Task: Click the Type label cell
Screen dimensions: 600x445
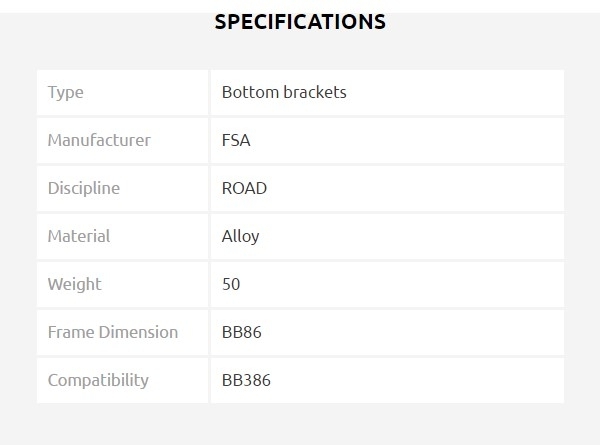Action: [x=66, y=92]
